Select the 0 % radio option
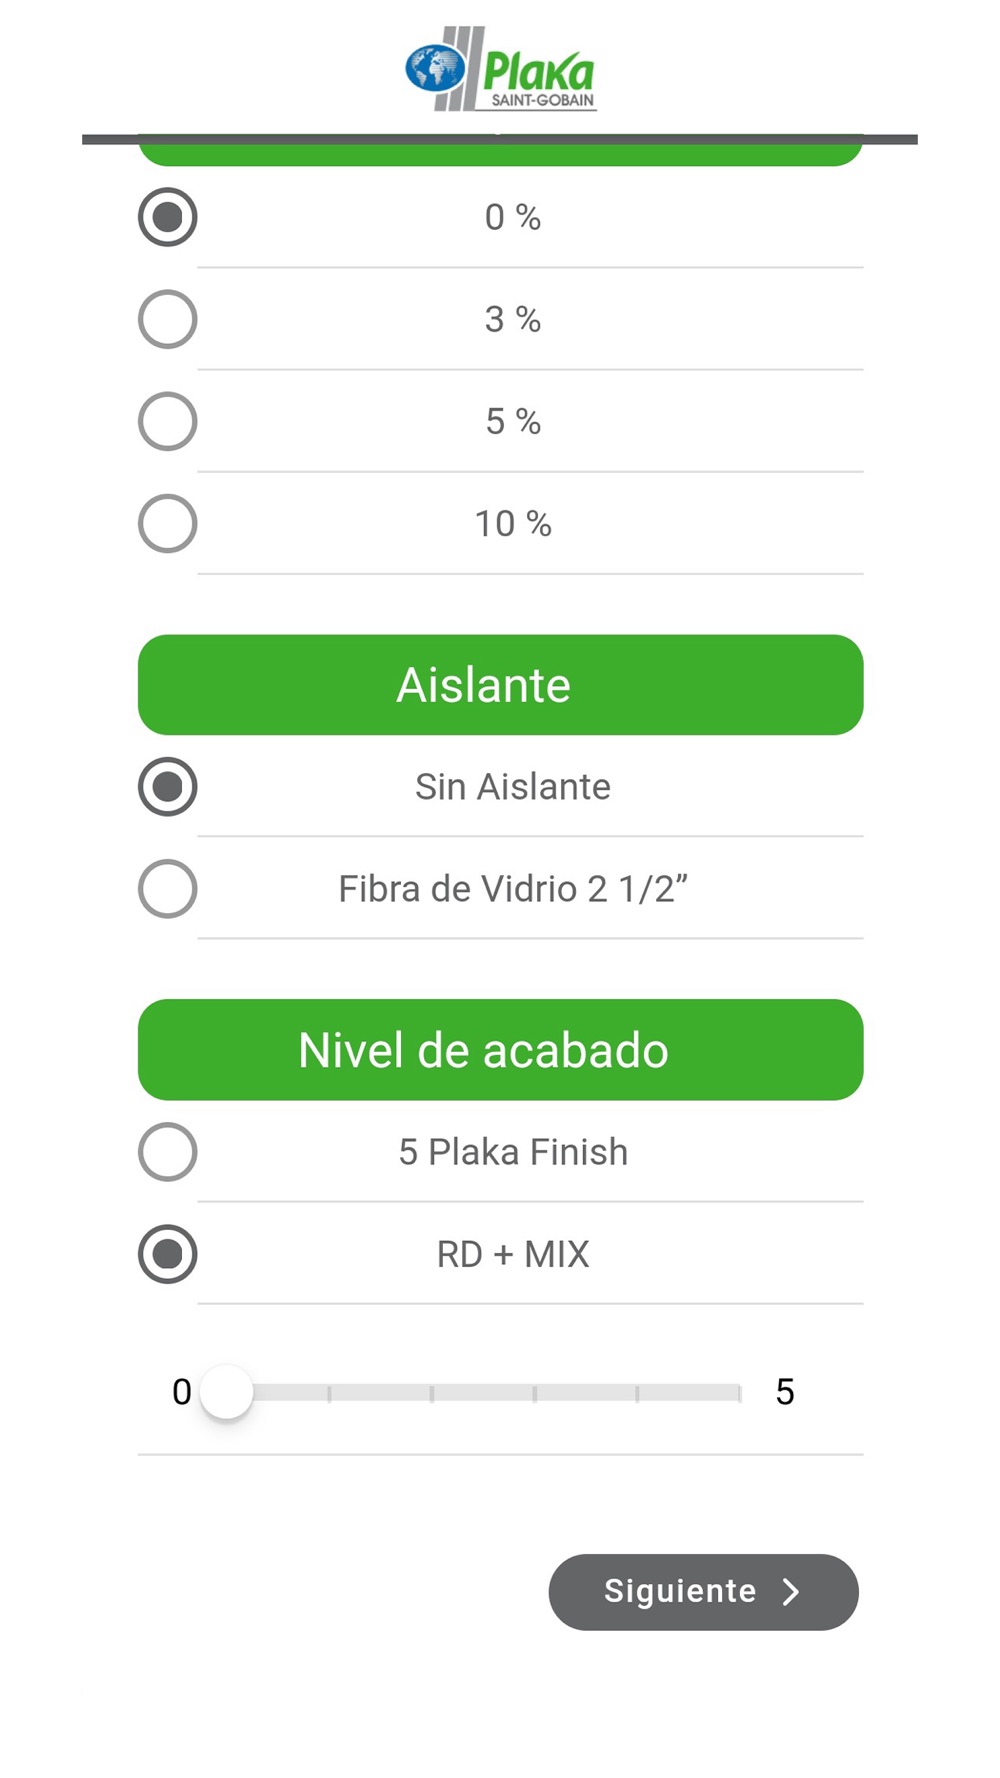This screenshot has height=1778, width=1000. pyautogui.click(x=167, y=217)
